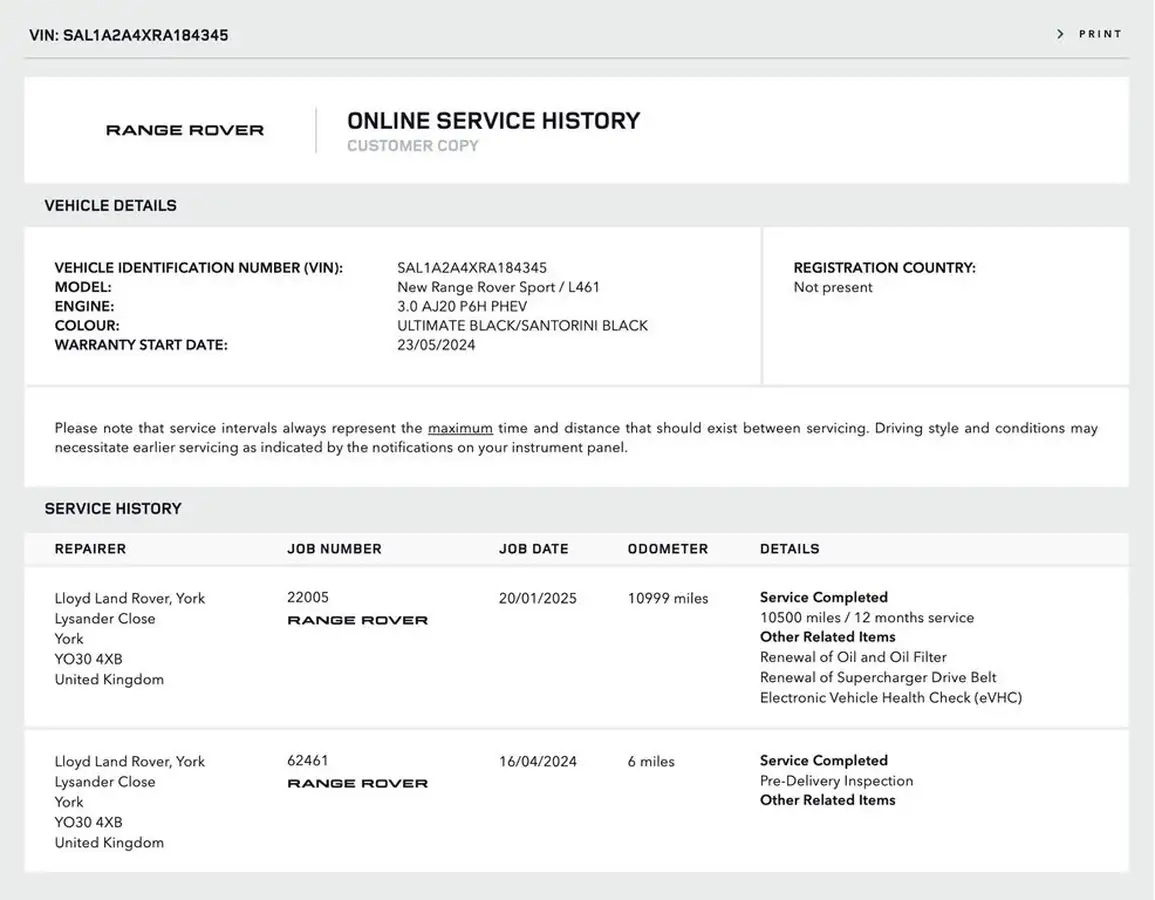Click the Engine label
This screenshot has height=900, width=1155.
[85, 306]
